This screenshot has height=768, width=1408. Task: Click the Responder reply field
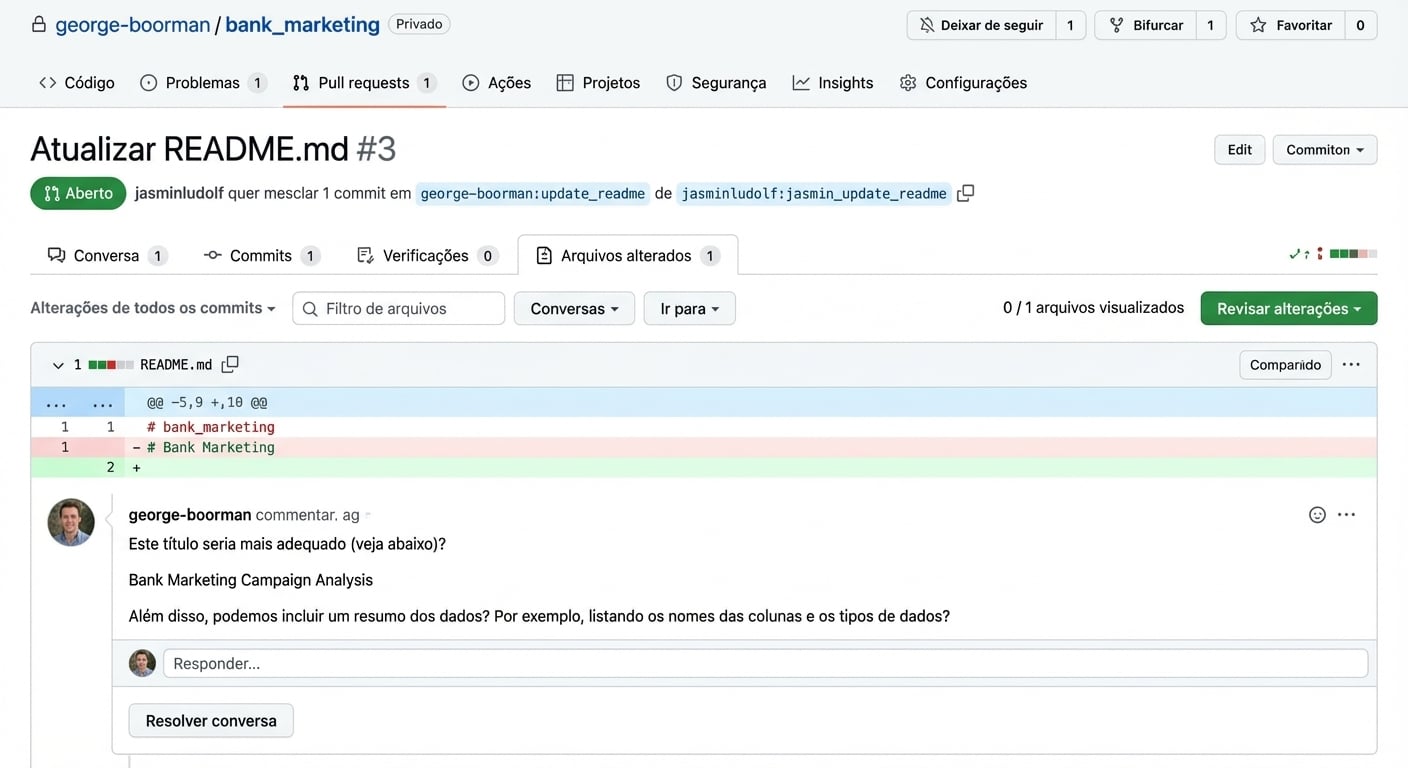[x=765, y=663]
